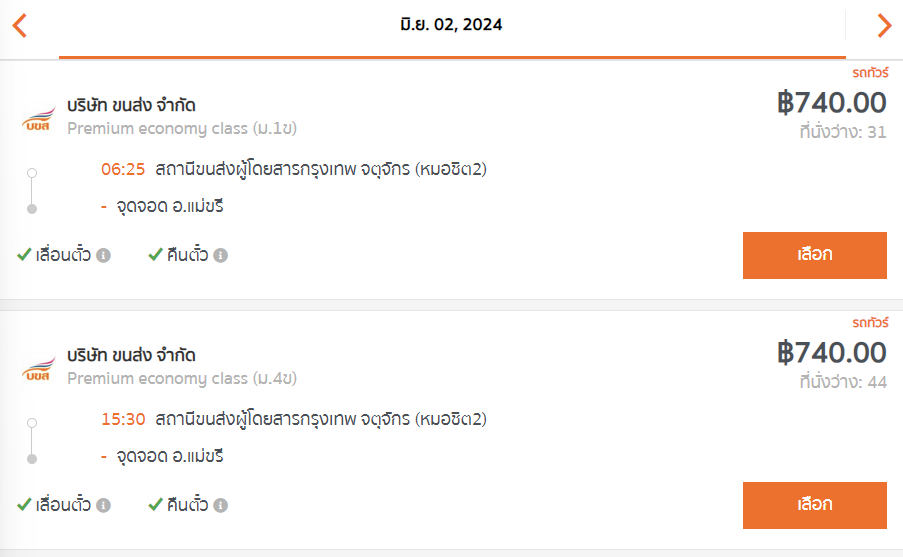The image size is (903, 557).
Task: Open info icon beside เลื่อนตั๋ว on 06:25 trip
Action: 104,255
